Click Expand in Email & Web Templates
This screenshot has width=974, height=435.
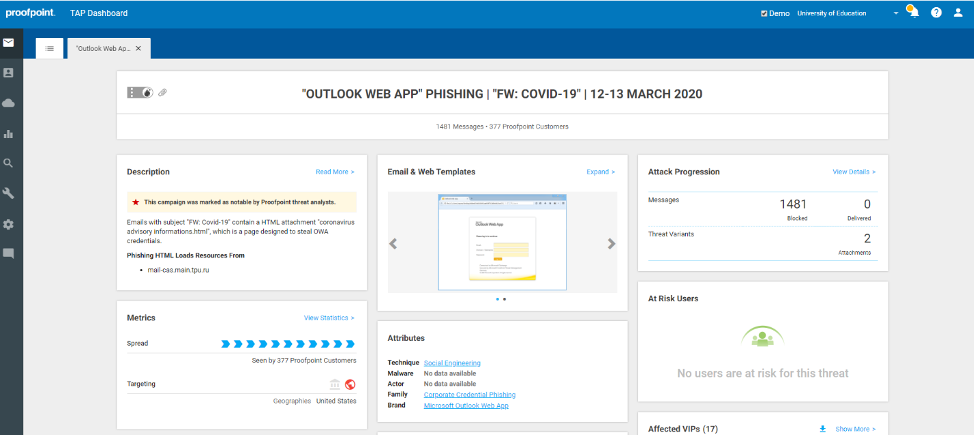[x=601, y=172]
